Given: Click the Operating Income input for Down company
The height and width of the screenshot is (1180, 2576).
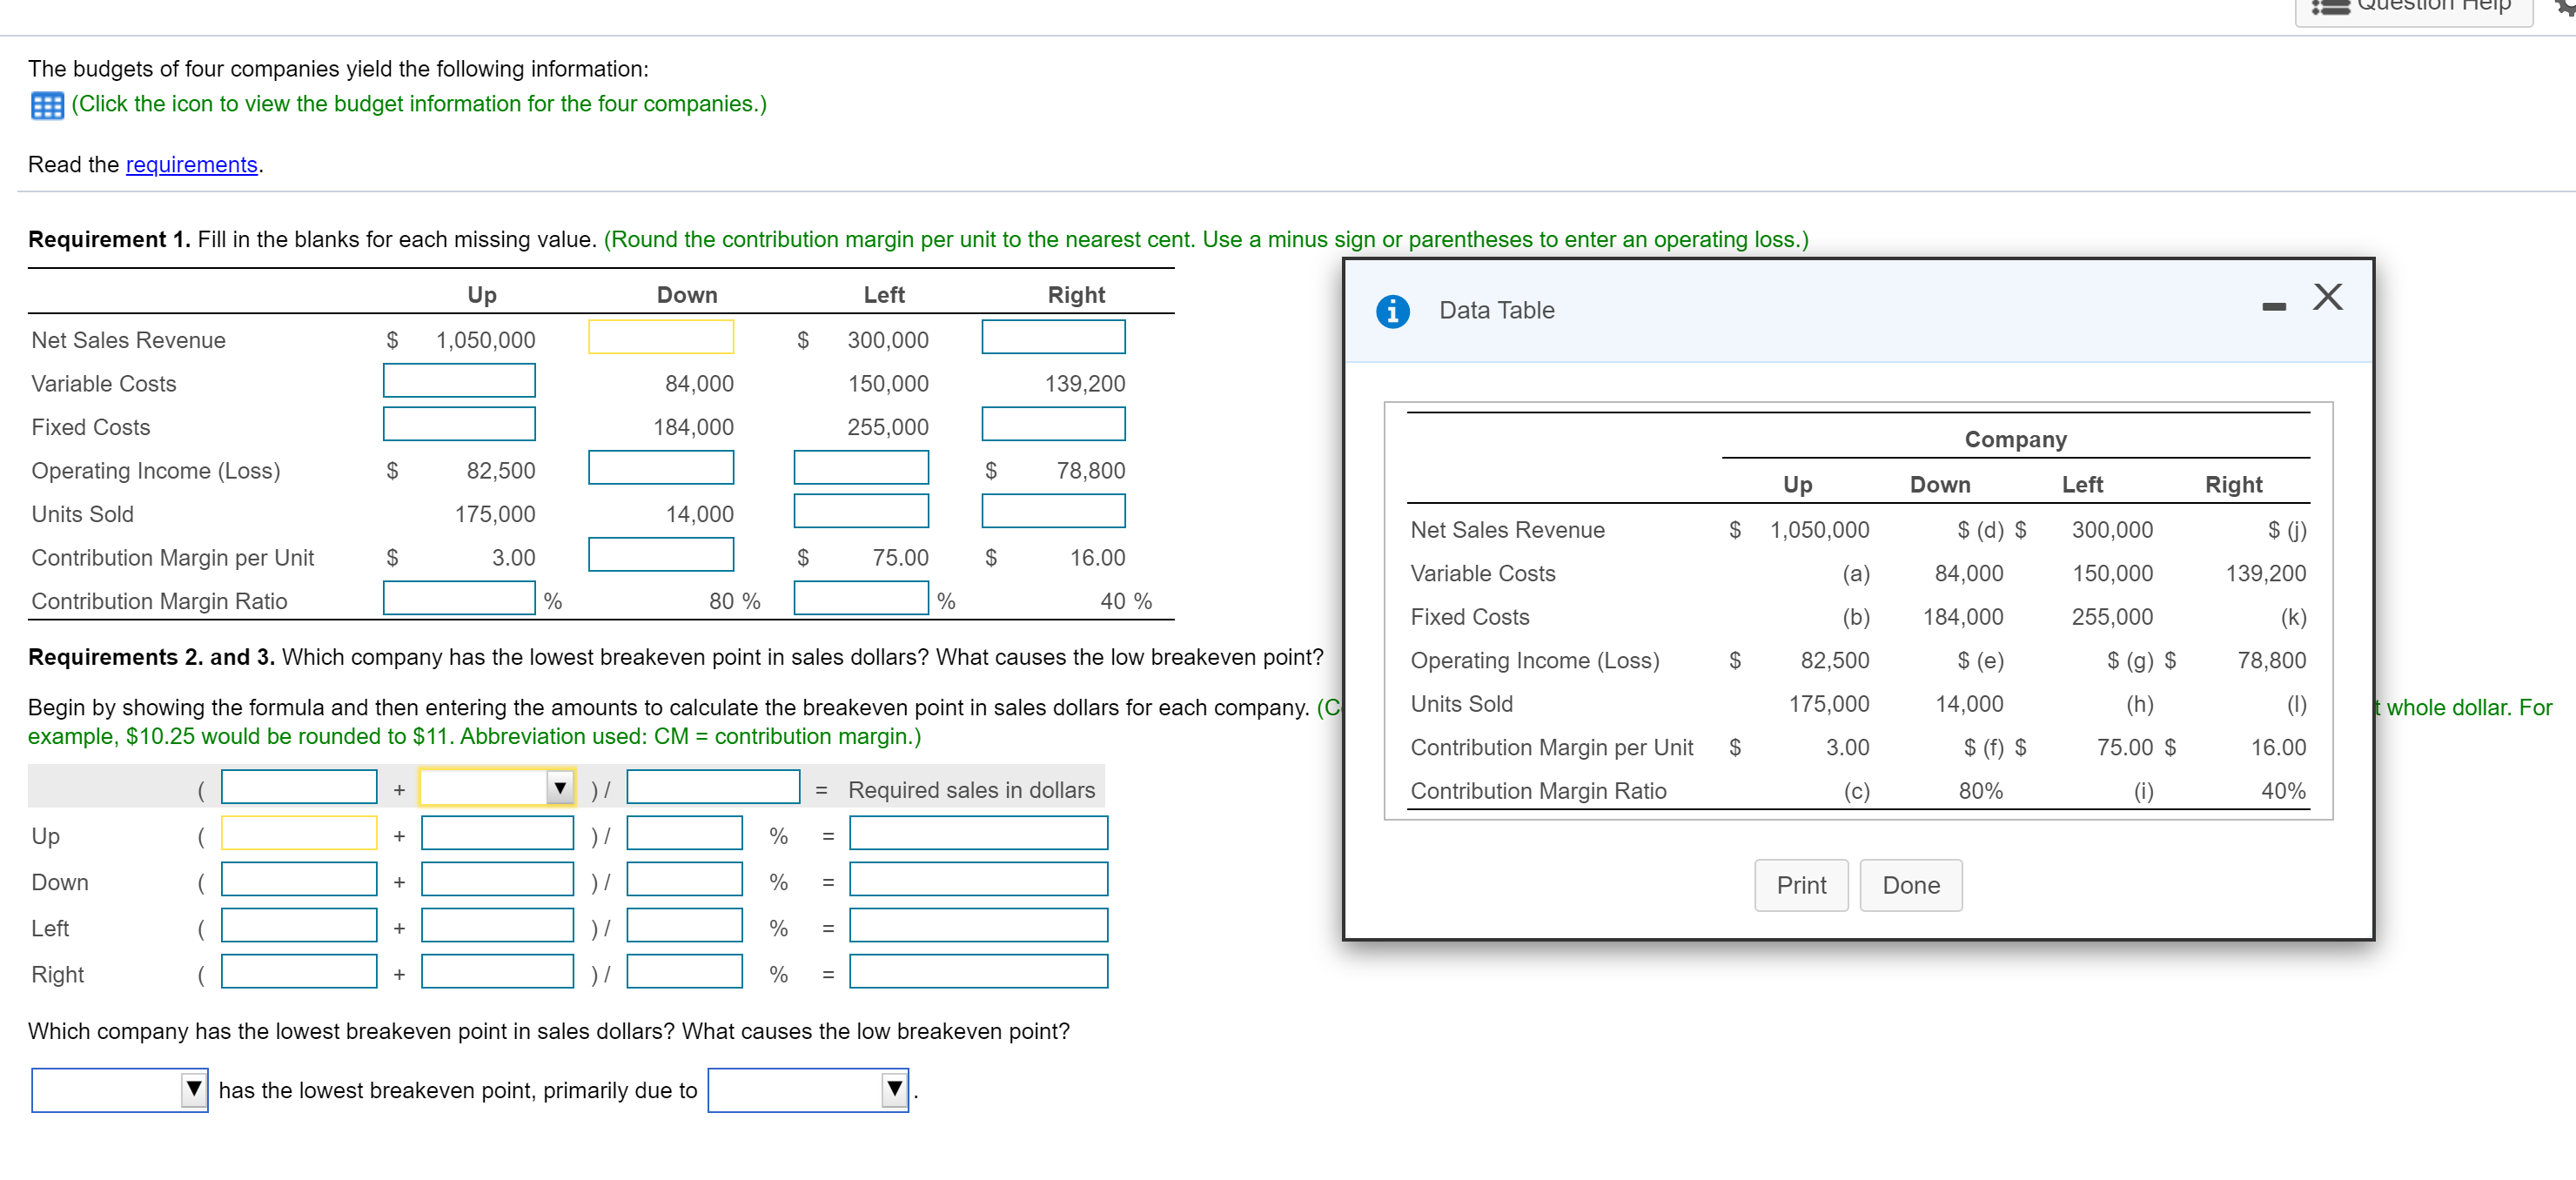Looking at the screenshot, I should pos(661,466).
